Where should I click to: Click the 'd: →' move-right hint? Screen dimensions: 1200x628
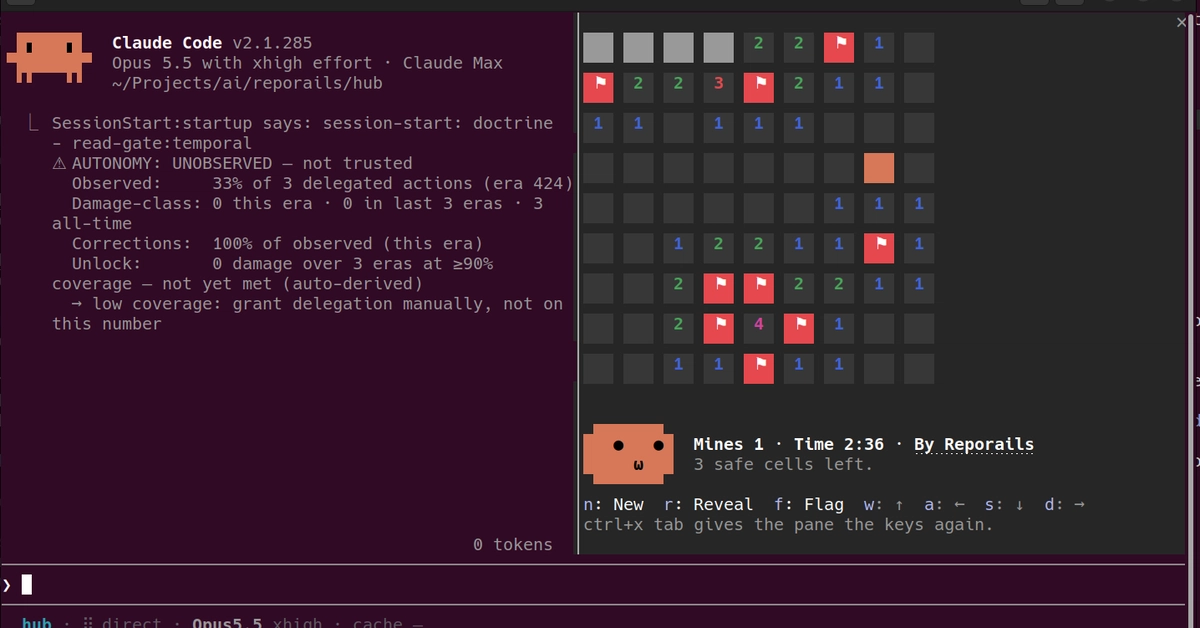pos(1064,504)
